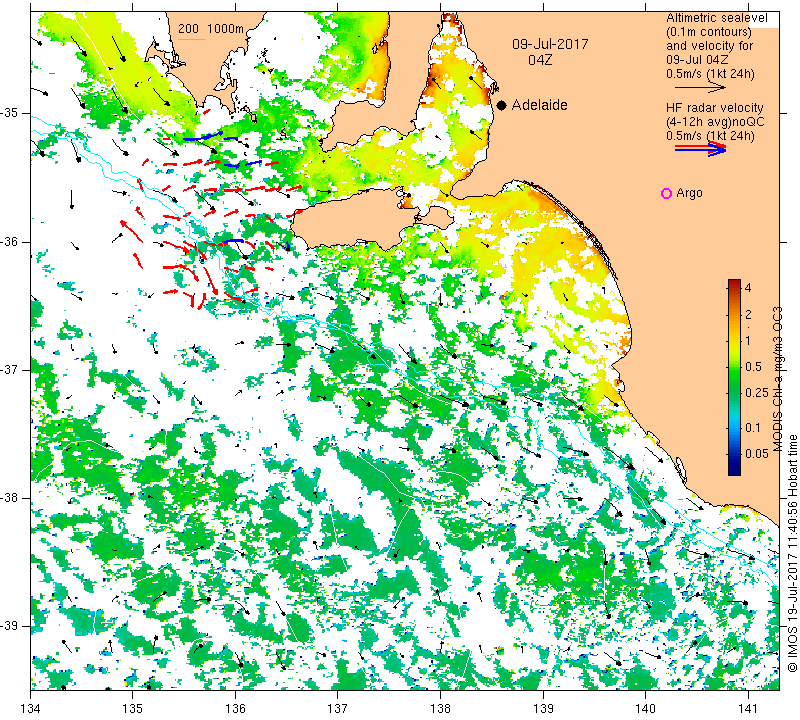Click the longitude 141 axis label
The height and width of the screenshot is (720, 800).
pyautogui.click(x=748, y=709)
